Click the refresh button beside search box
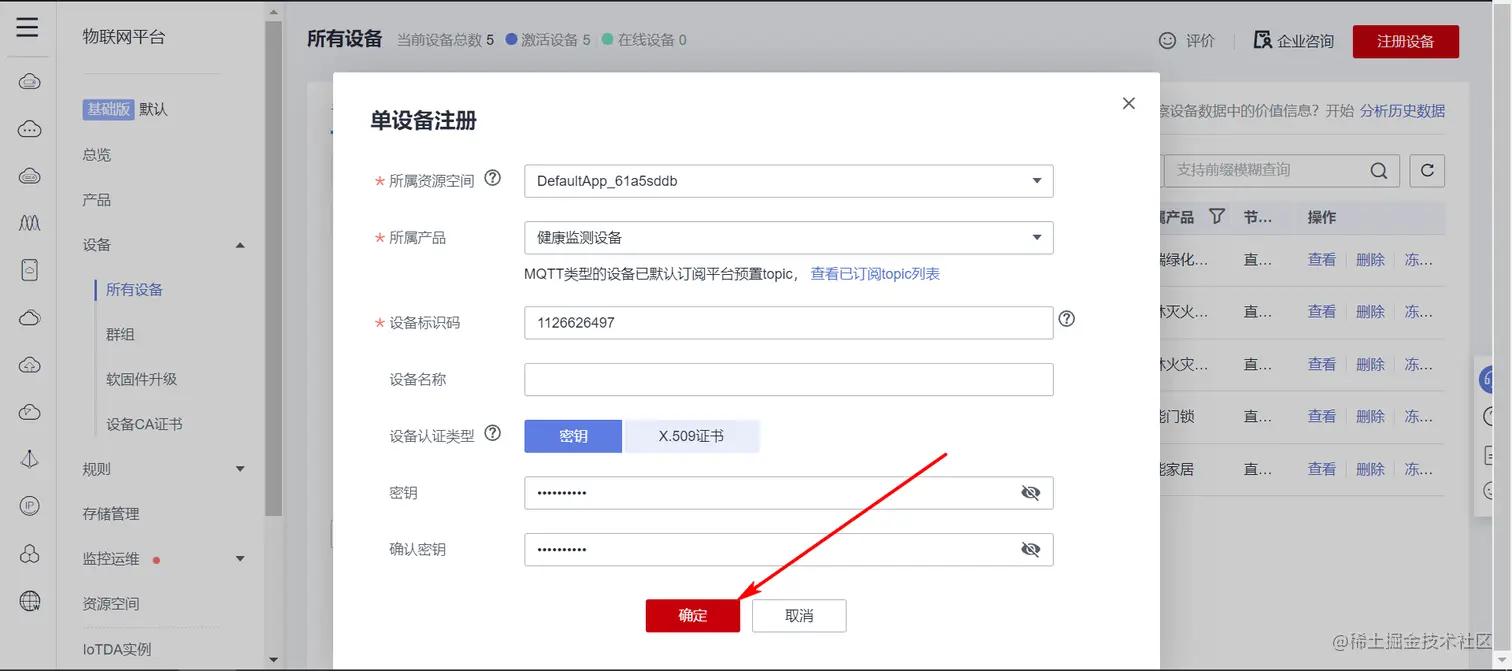Viewport: 1512px width, 671px height. pos(1427,171)
